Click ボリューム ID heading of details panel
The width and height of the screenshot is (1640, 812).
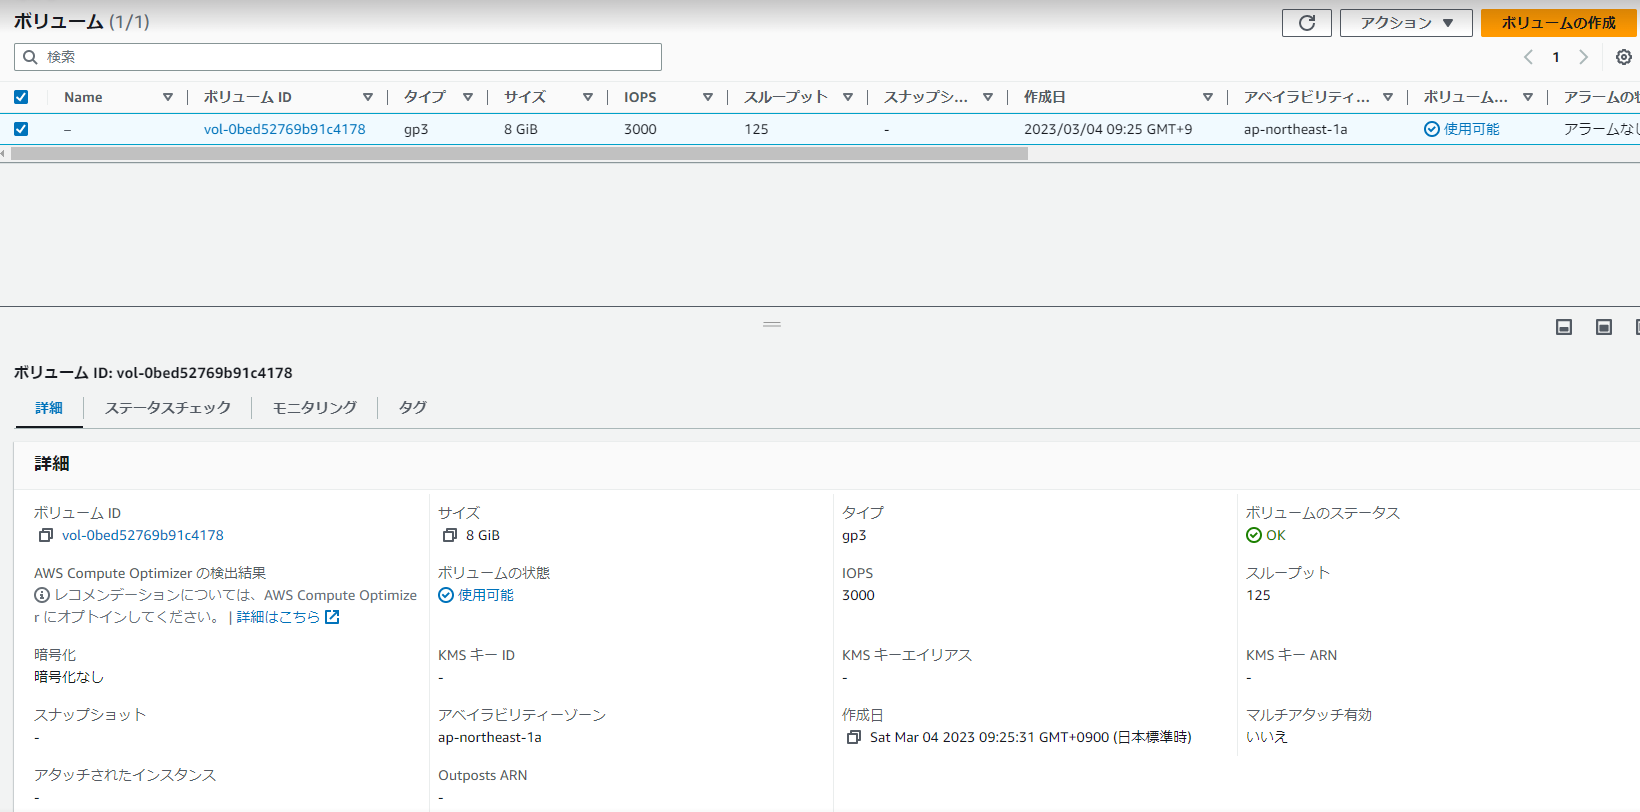coord(153,373)
